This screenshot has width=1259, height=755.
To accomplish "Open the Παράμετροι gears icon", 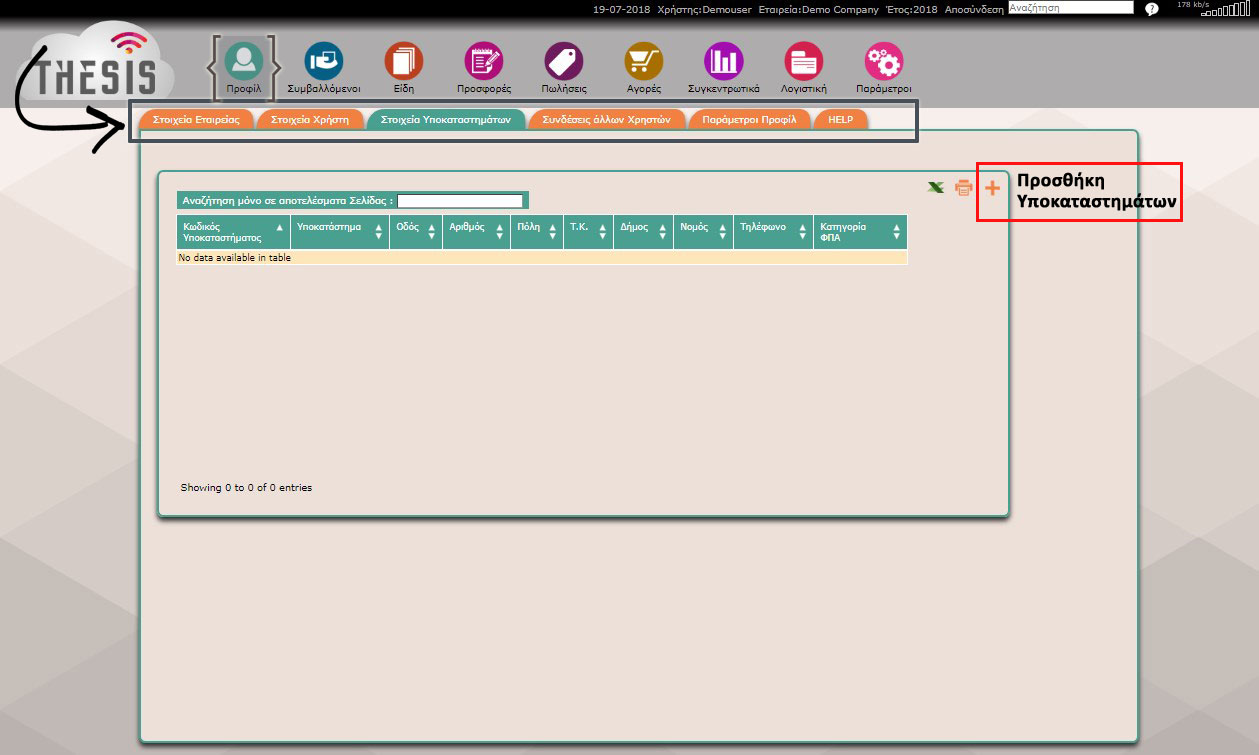I will [884, 61].
